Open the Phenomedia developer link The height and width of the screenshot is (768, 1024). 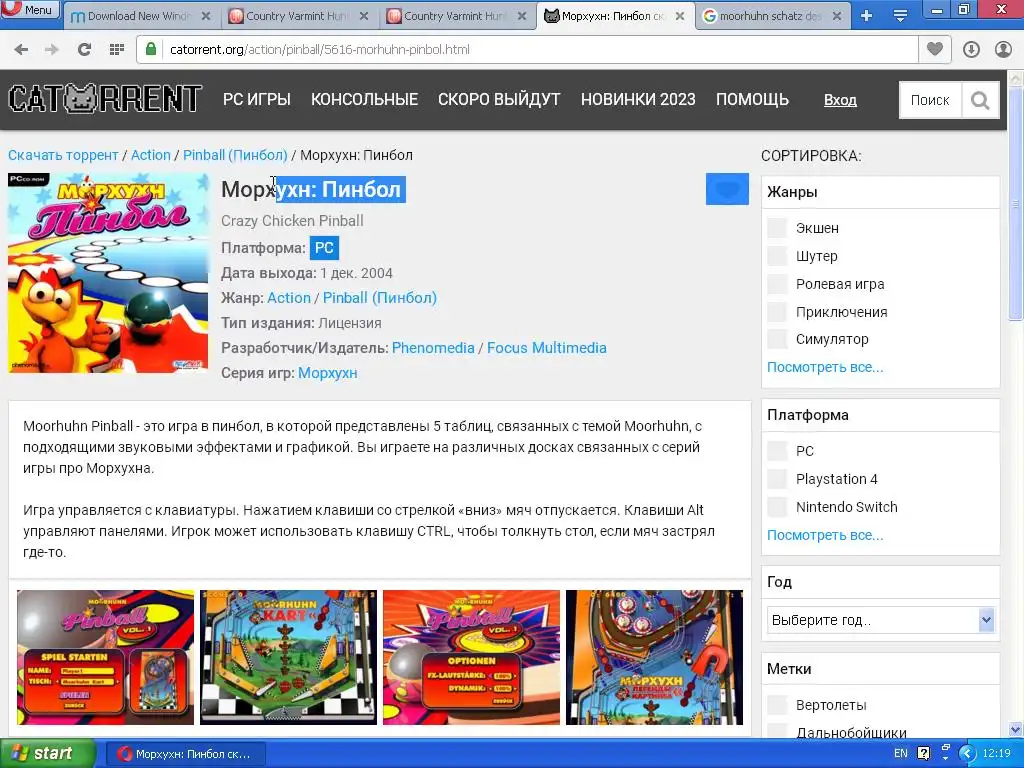[x=433, y=348]
